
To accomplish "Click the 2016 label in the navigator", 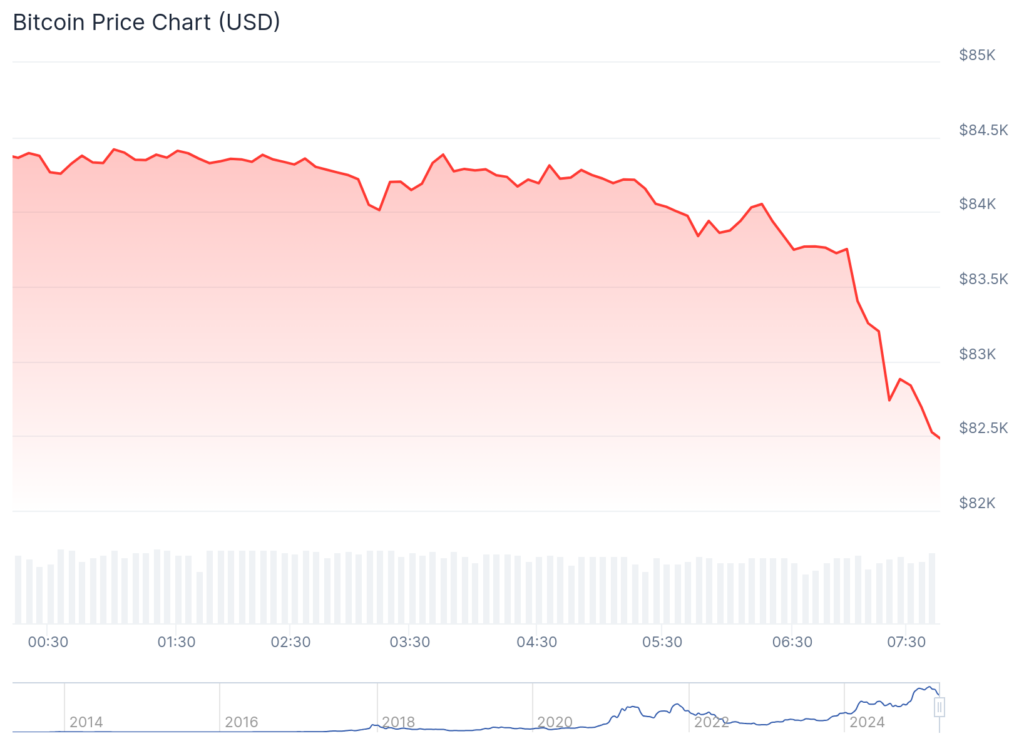I will click(x=242, y=722).
